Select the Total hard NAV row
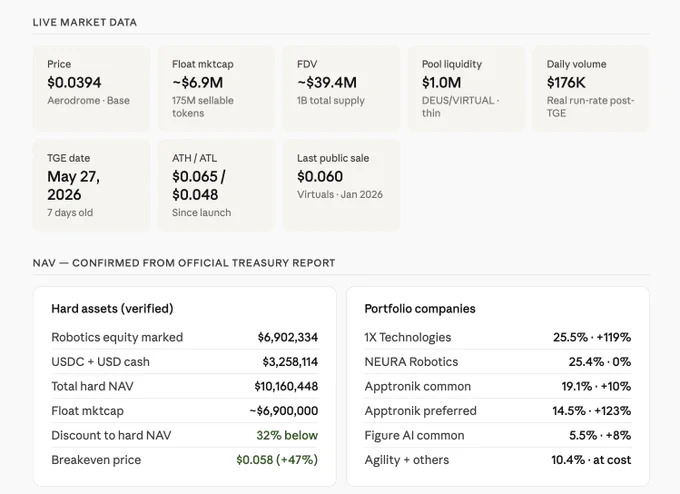Screen dimensions: 680x494 [185, 386]
